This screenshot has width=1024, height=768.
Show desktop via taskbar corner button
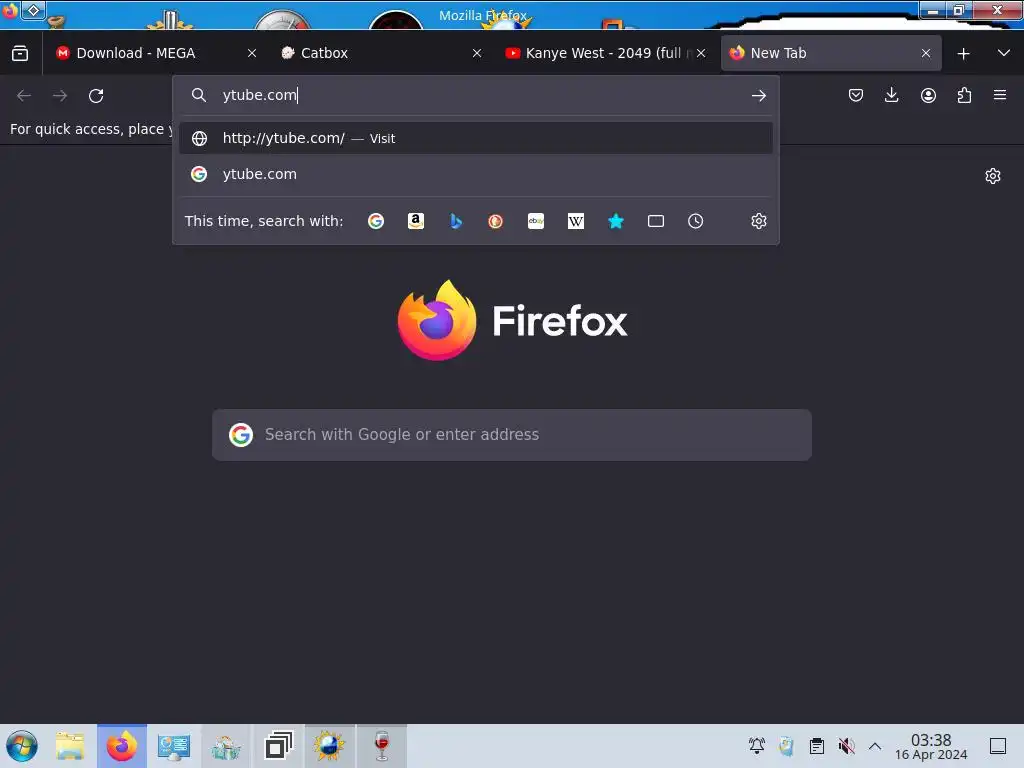pos(998,746)
